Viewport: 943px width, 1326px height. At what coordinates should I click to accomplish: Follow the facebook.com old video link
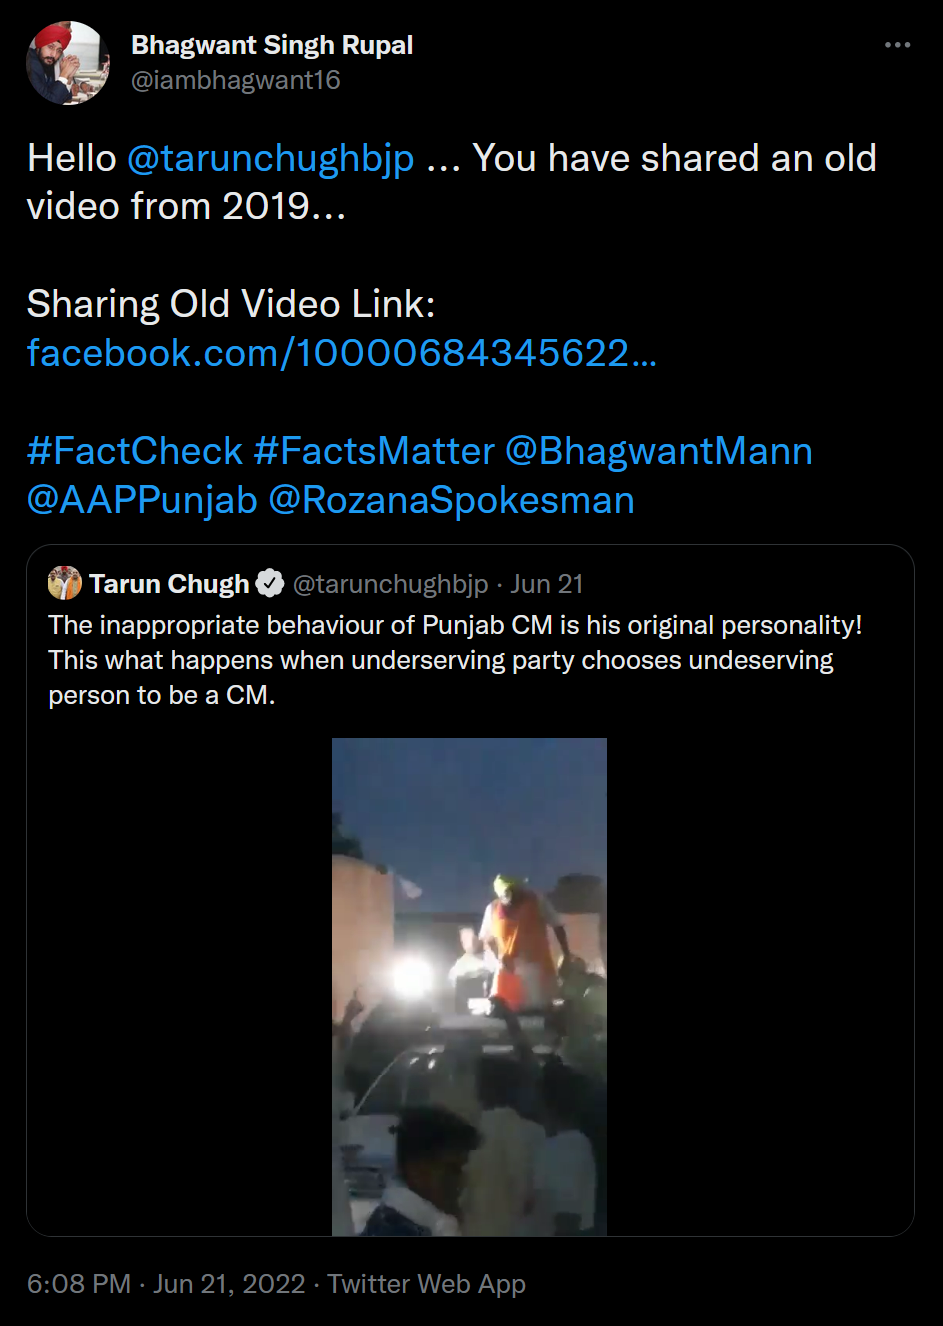coord(341,353)
